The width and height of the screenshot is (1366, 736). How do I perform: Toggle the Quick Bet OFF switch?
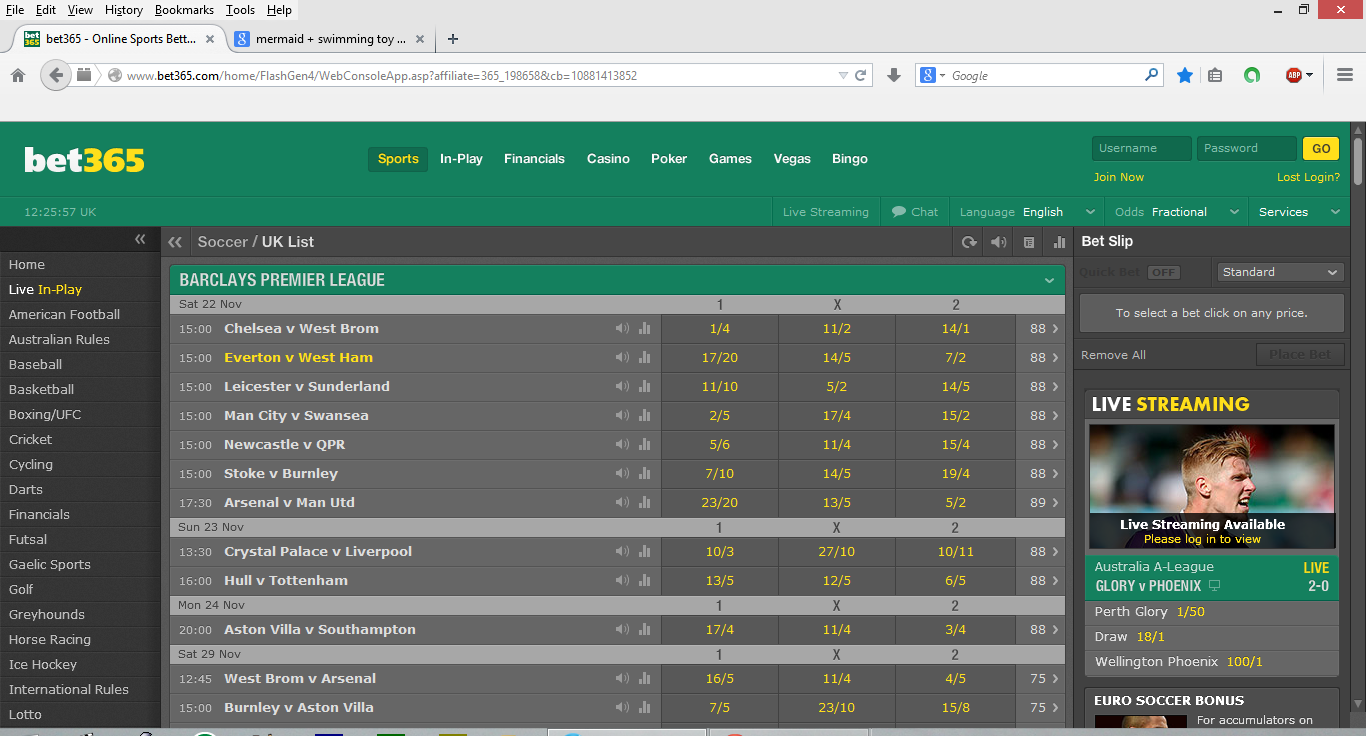coord(1163,272)
